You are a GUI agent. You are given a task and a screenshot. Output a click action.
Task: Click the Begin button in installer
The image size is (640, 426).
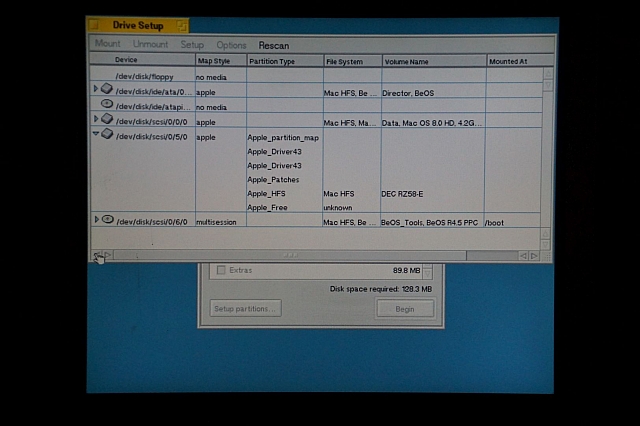point(405,309)
